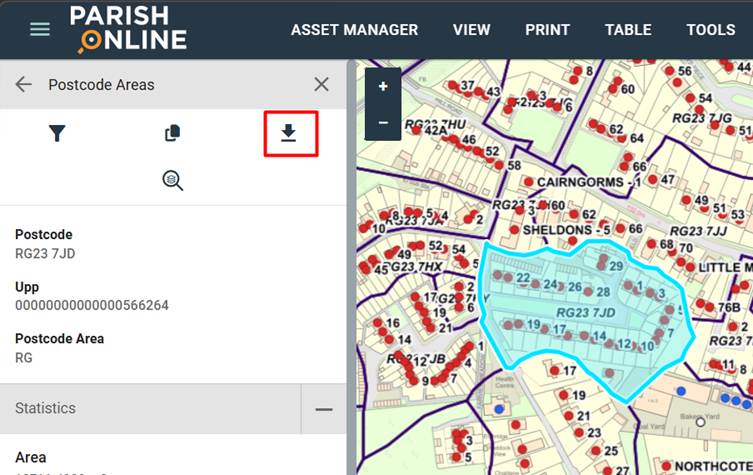Zoom in with the map plus button
753x475 pixels.
click(383, 87)
